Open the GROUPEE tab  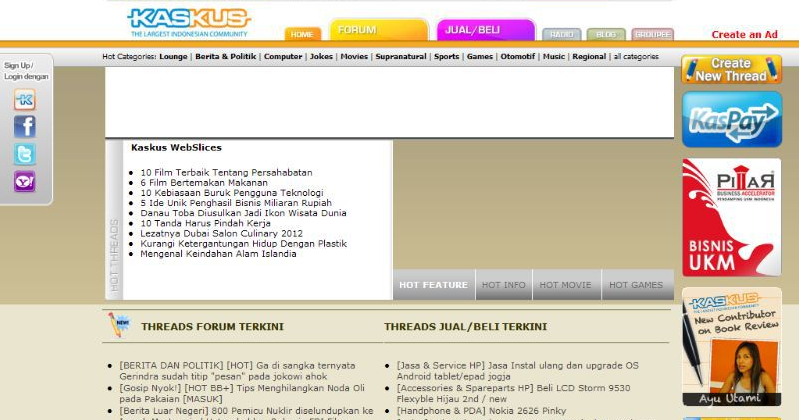point(653,34)
